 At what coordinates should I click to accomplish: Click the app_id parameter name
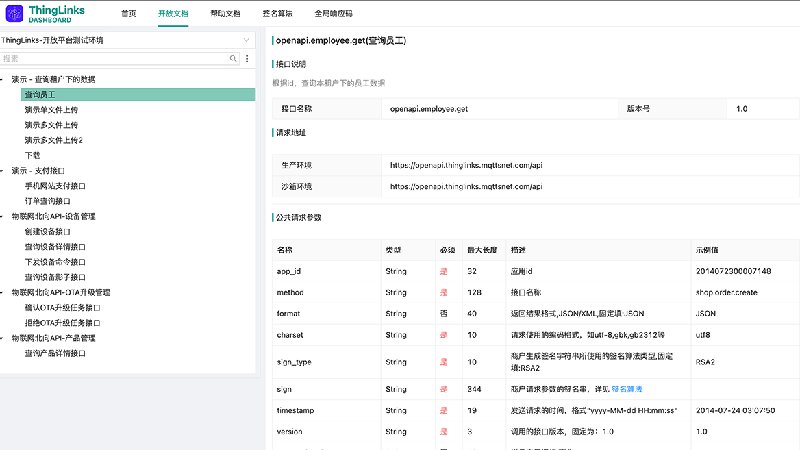pyautogui.click(x=289, y=271)
